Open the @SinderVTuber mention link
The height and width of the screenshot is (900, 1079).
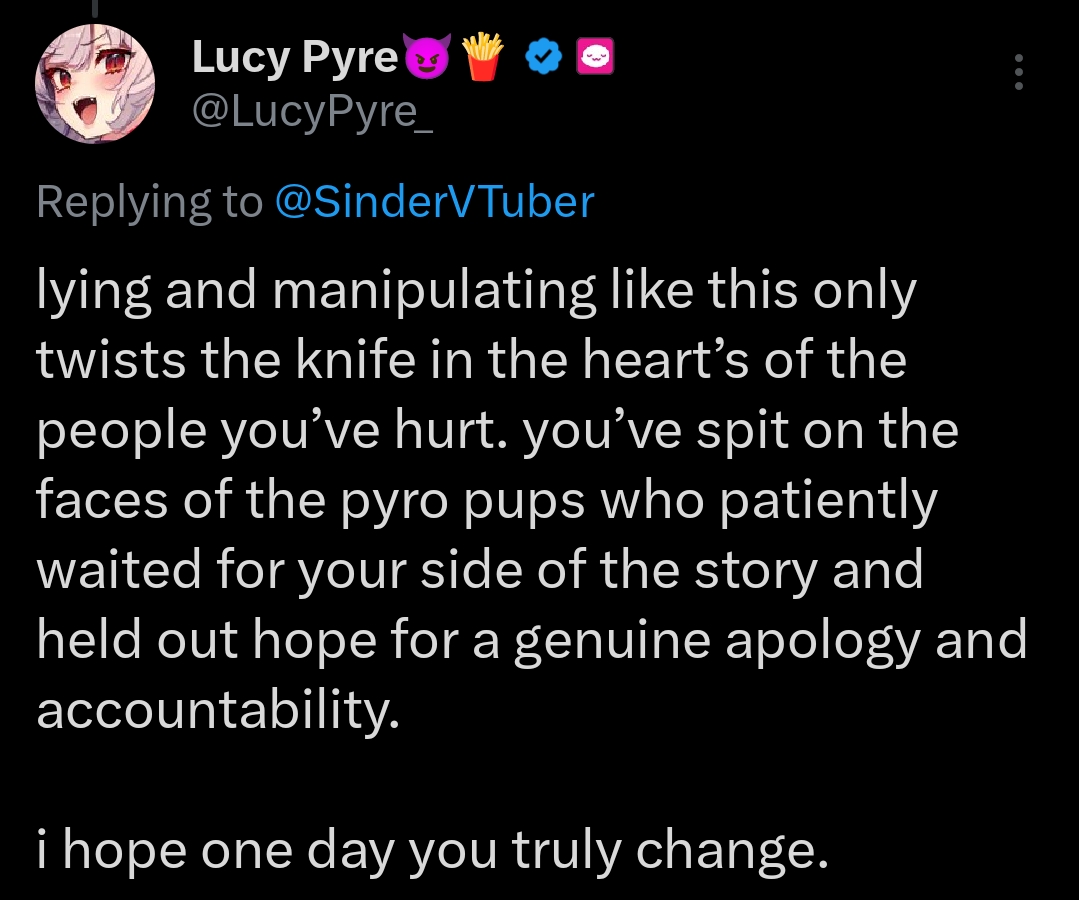[434, 202]
